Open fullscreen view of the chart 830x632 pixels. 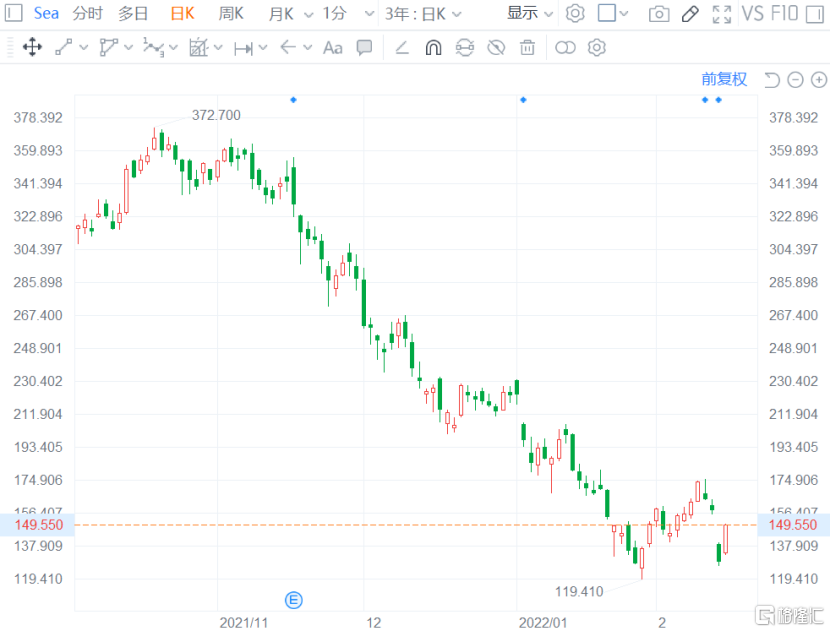[x=721, y=14]
